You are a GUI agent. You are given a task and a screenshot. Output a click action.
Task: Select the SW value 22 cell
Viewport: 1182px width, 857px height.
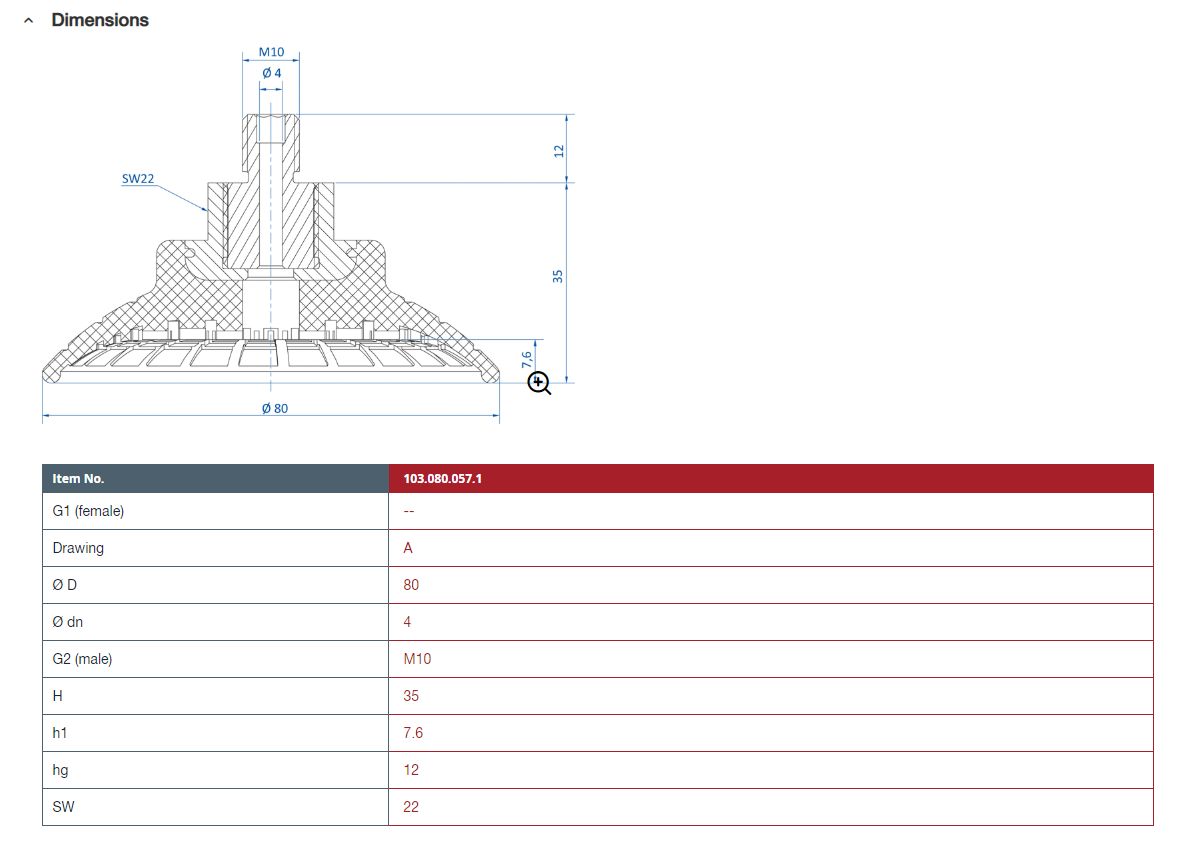click(x=411, y=807)
